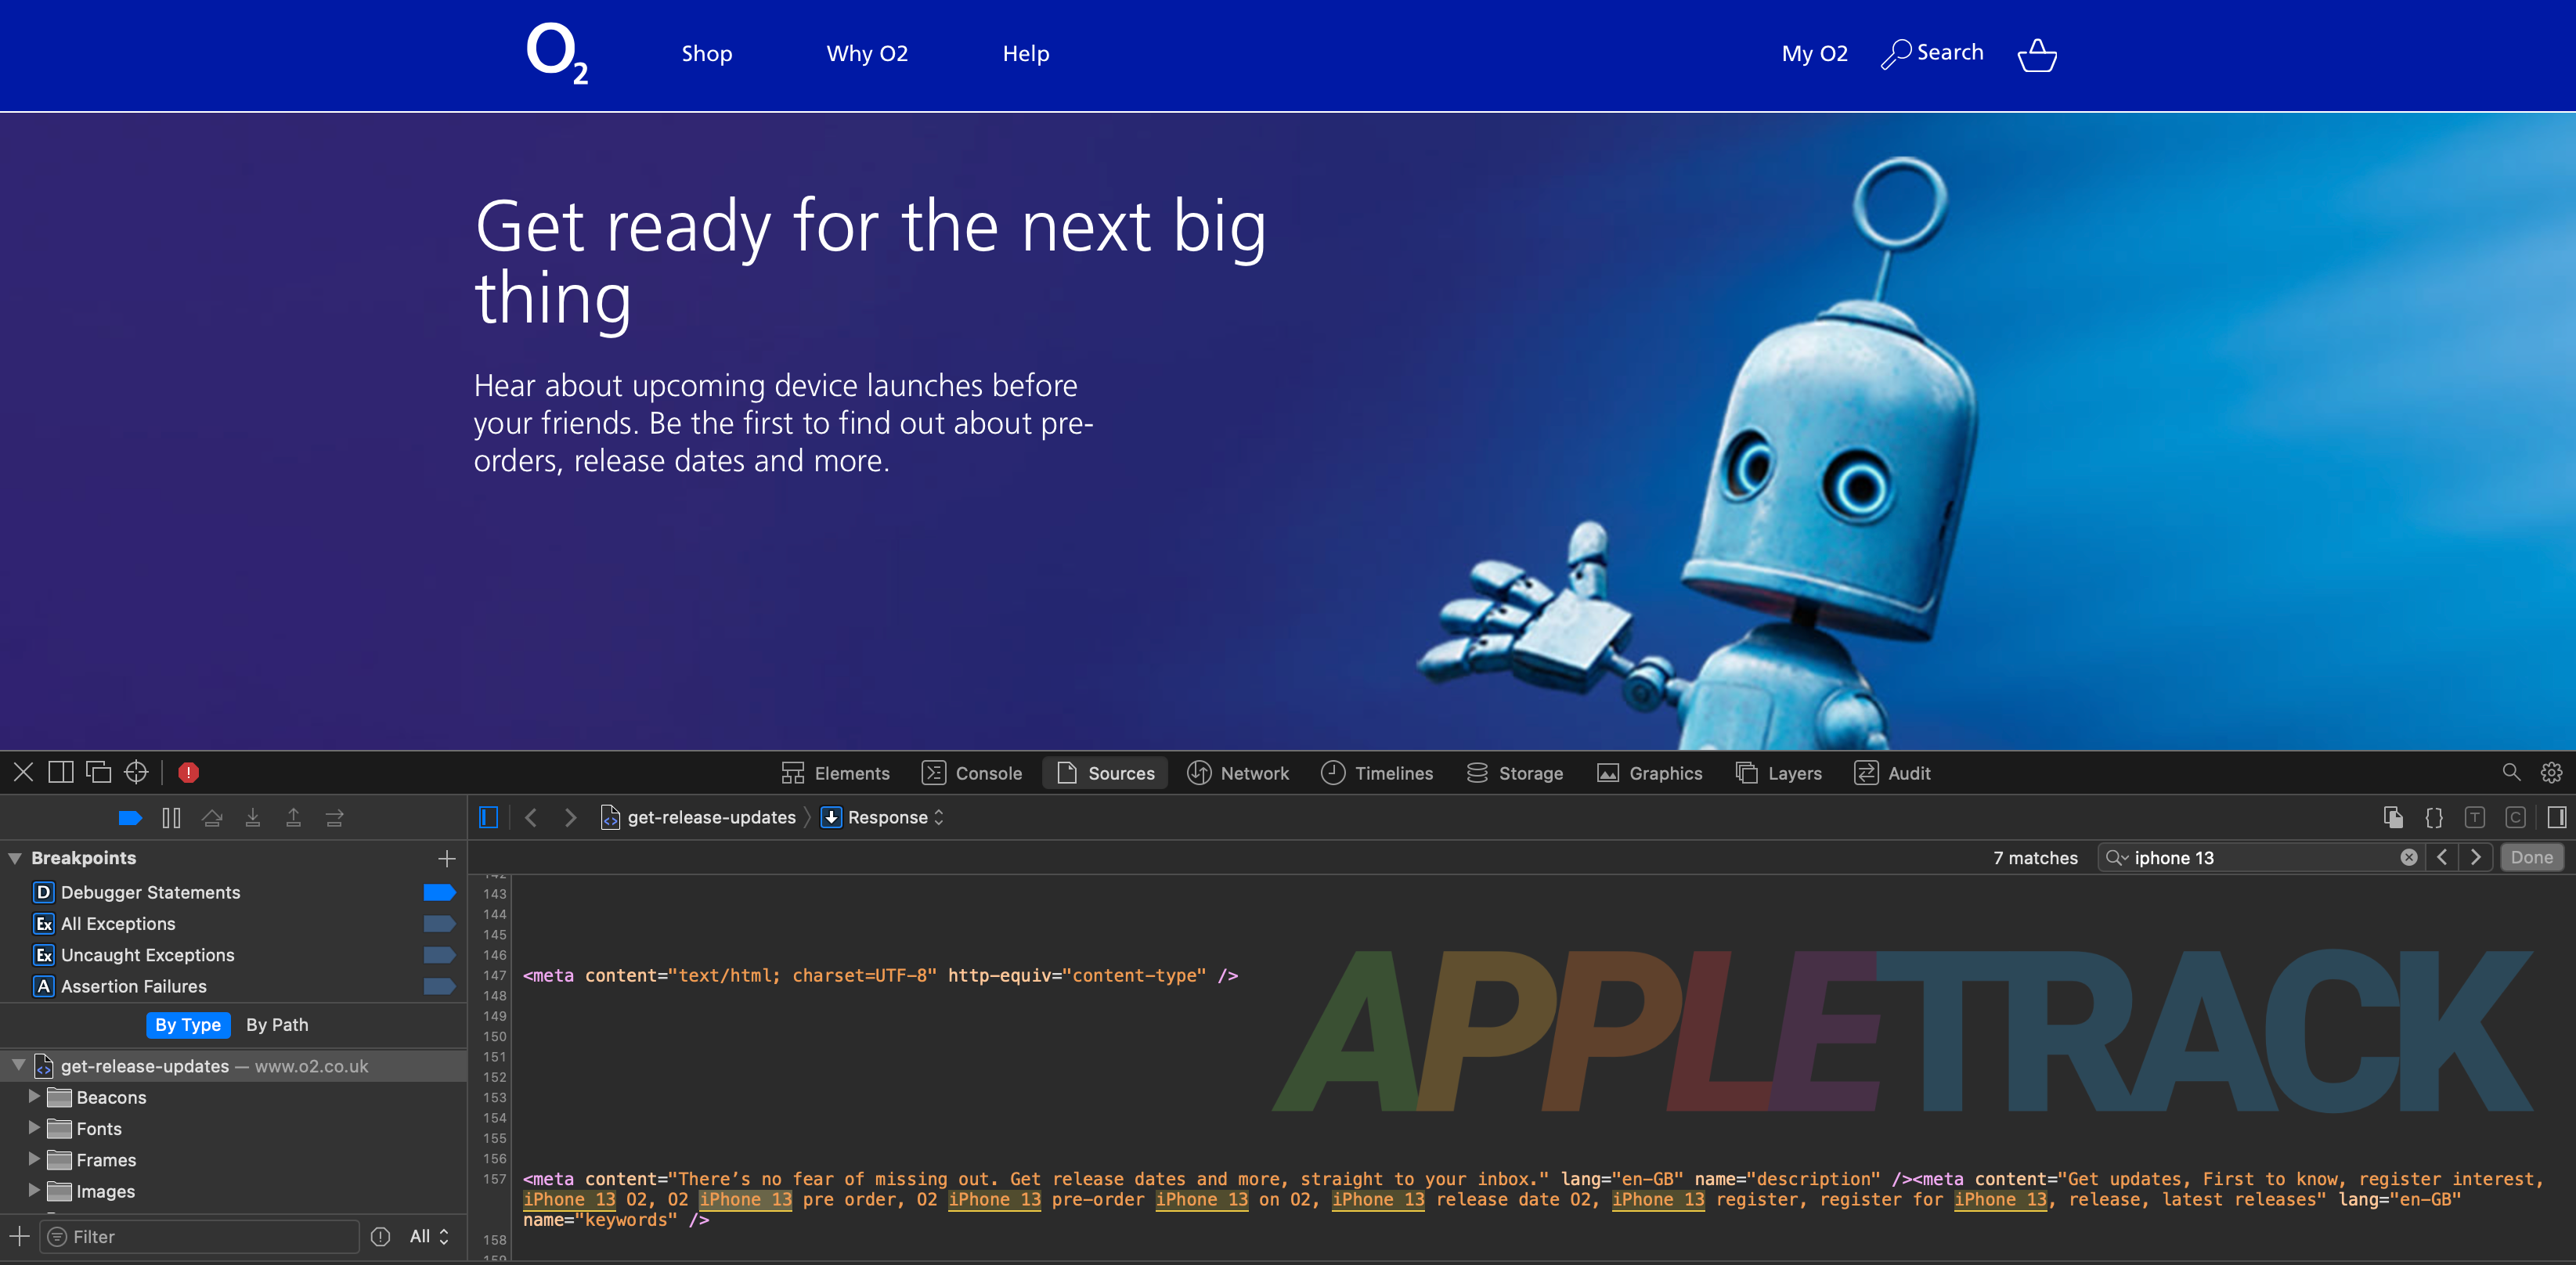2576x1265 pixels.
Task: Toggle the Uncaught Exceptions breakpoint
Action: pyautogui.click(x=438, y=955)
